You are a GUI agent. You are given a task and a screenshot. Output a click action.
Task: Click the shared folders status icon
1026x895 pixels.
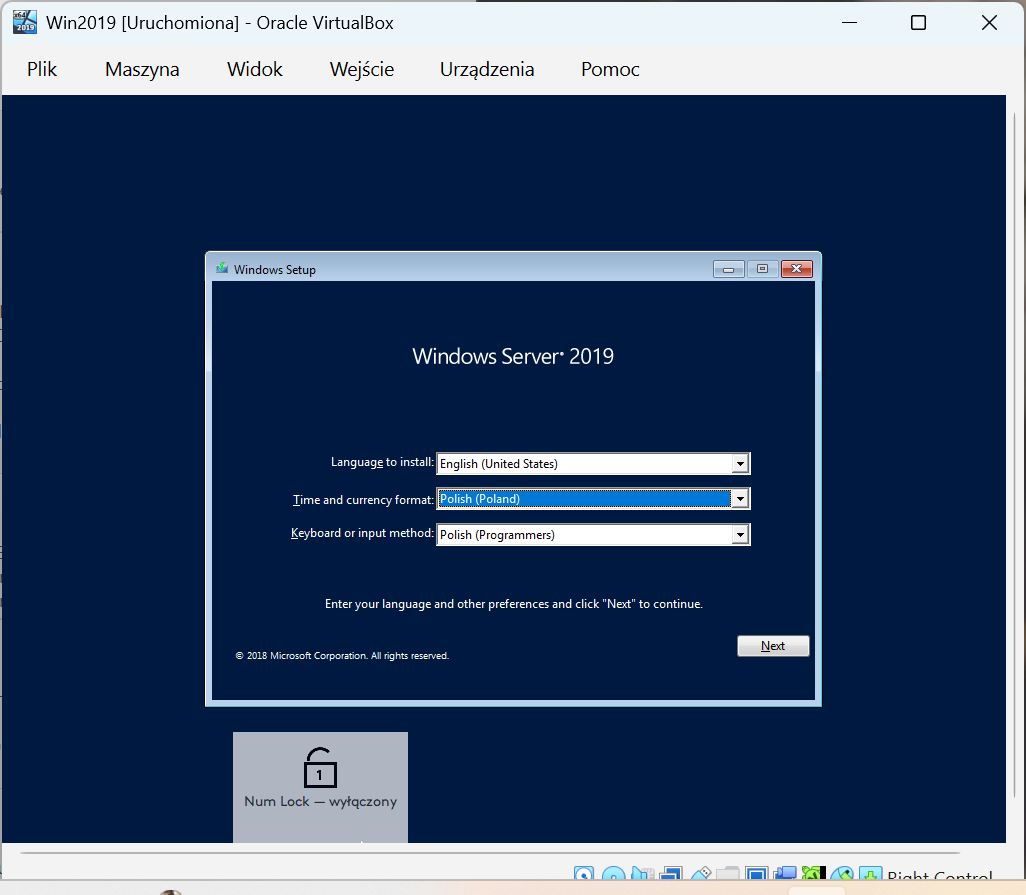[x=728, y=878]
